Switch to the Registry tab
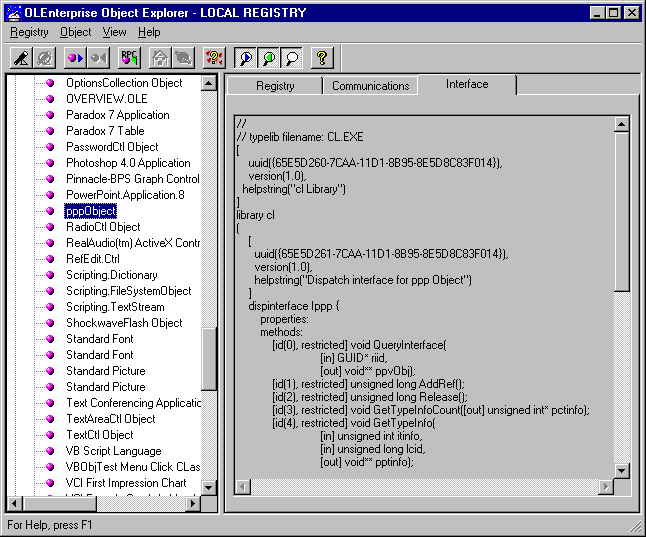 click(275, 86)
